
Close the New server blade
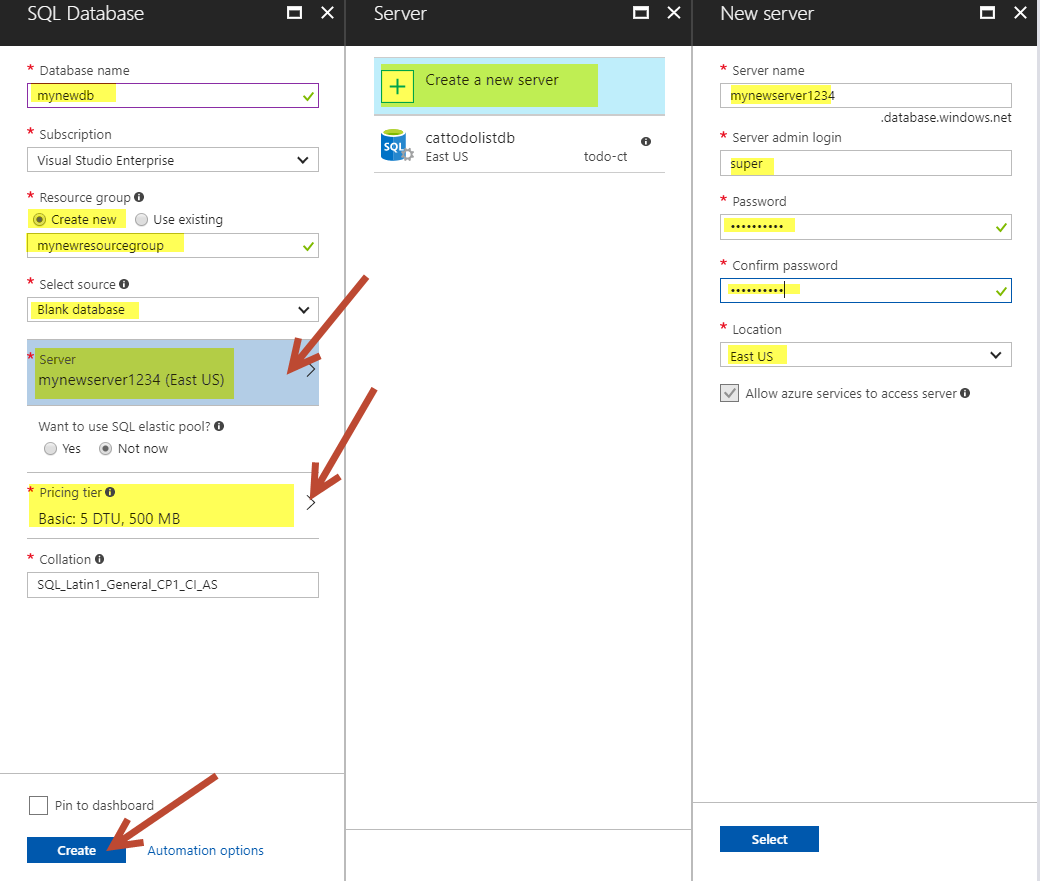(x=1021, y=13)
